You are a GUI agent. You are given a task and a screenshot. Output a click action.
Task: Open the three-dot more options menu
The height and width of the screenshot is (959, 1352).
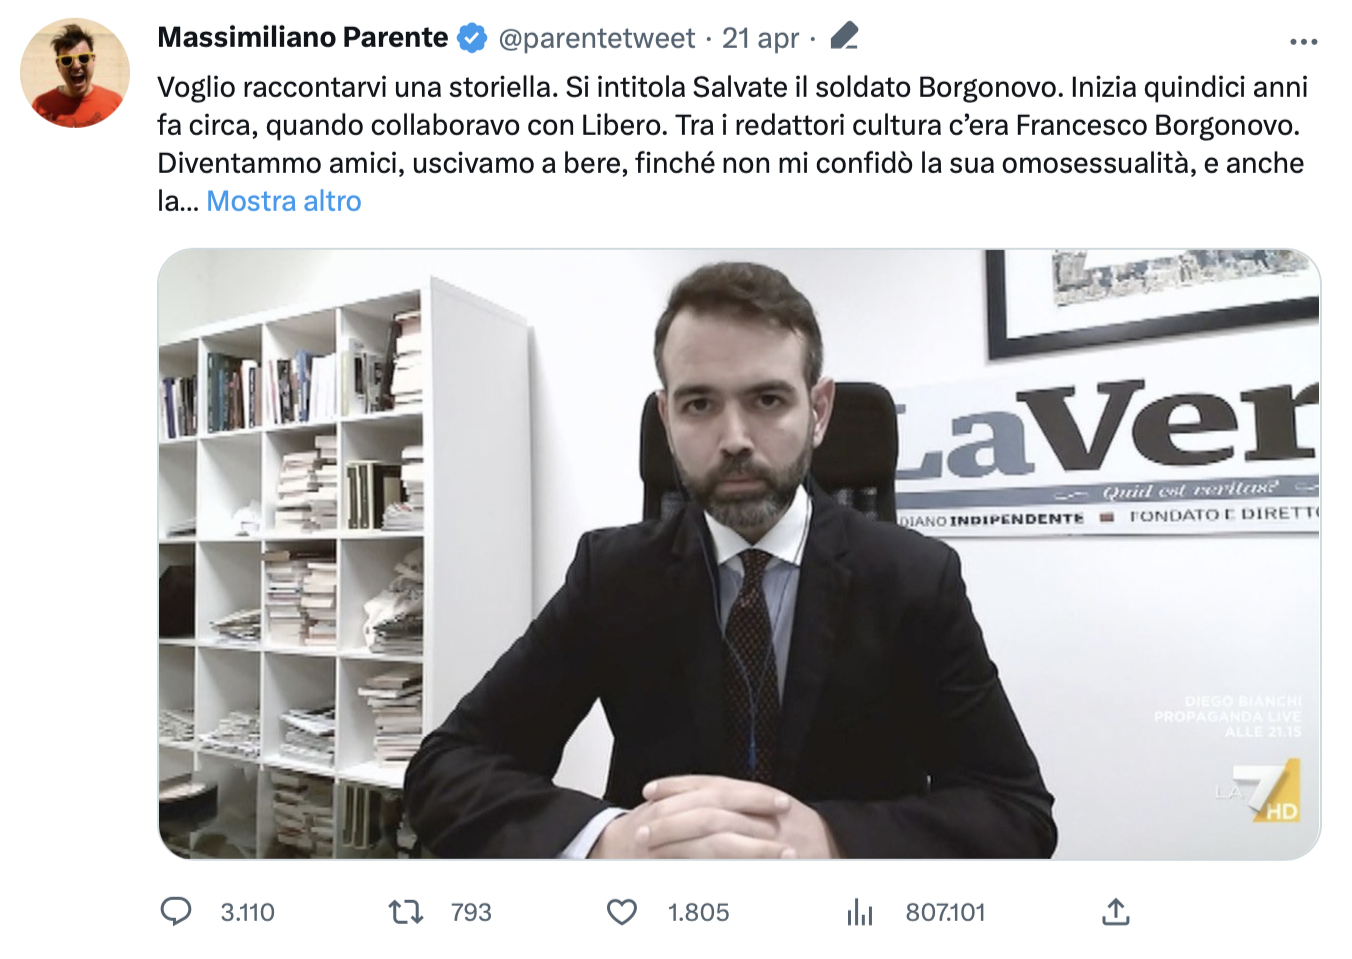coord(1304,42)
